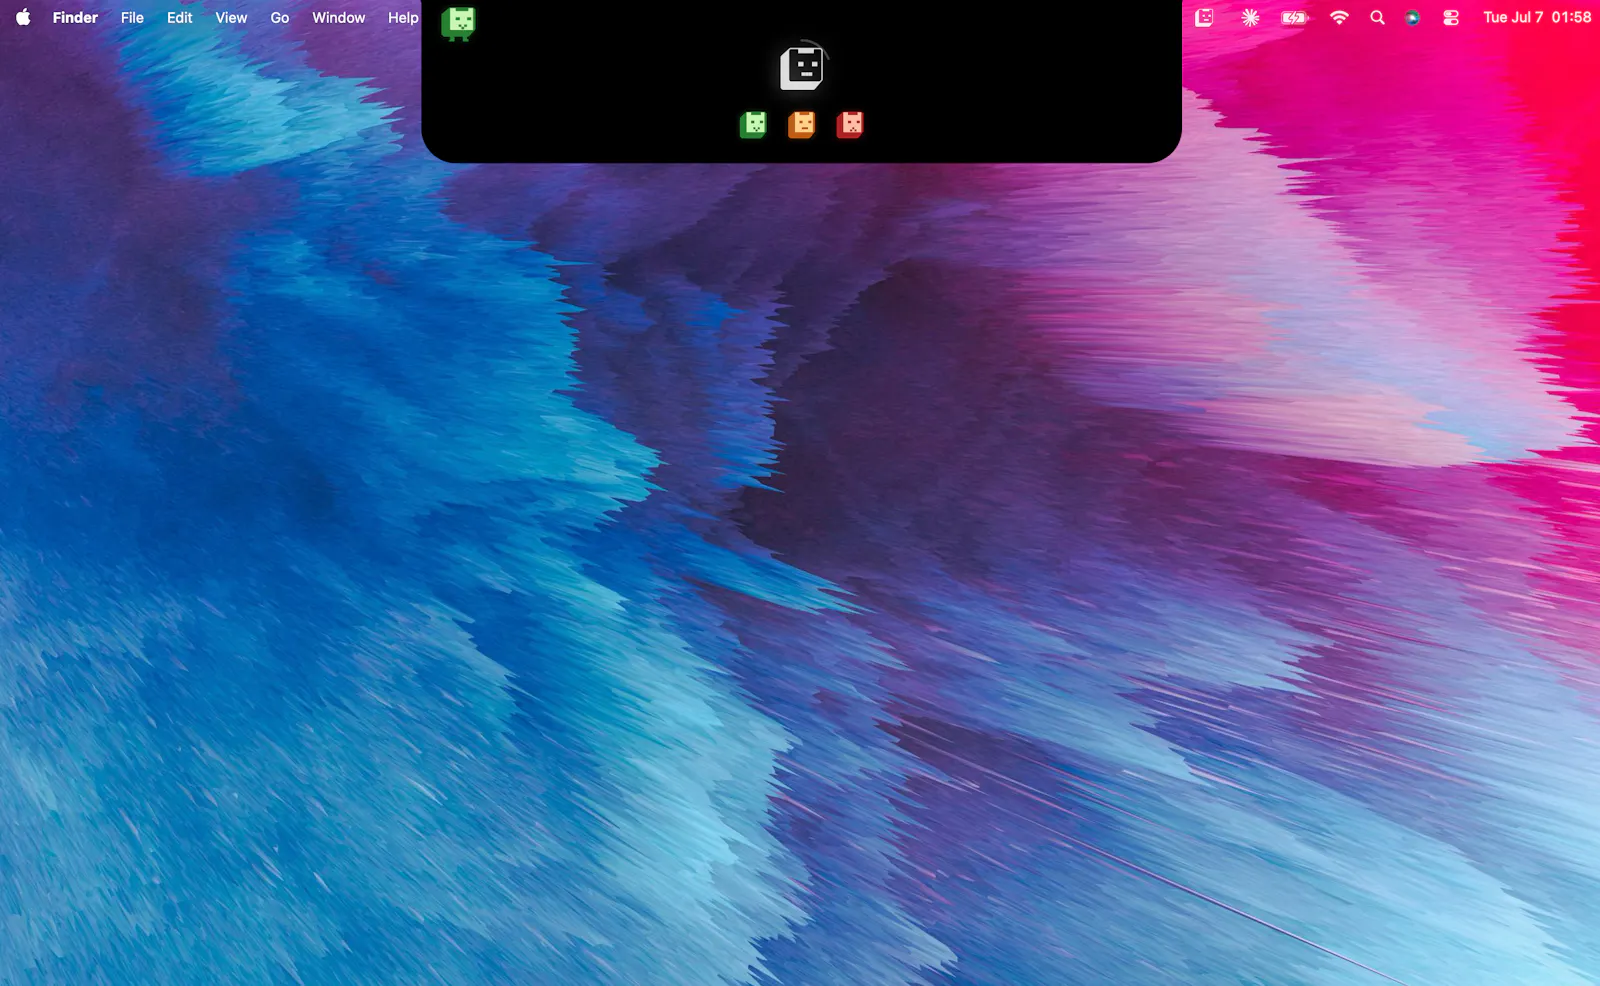Open the Finder menu
The image size is (1600, 986).
[x=75, y=17]
